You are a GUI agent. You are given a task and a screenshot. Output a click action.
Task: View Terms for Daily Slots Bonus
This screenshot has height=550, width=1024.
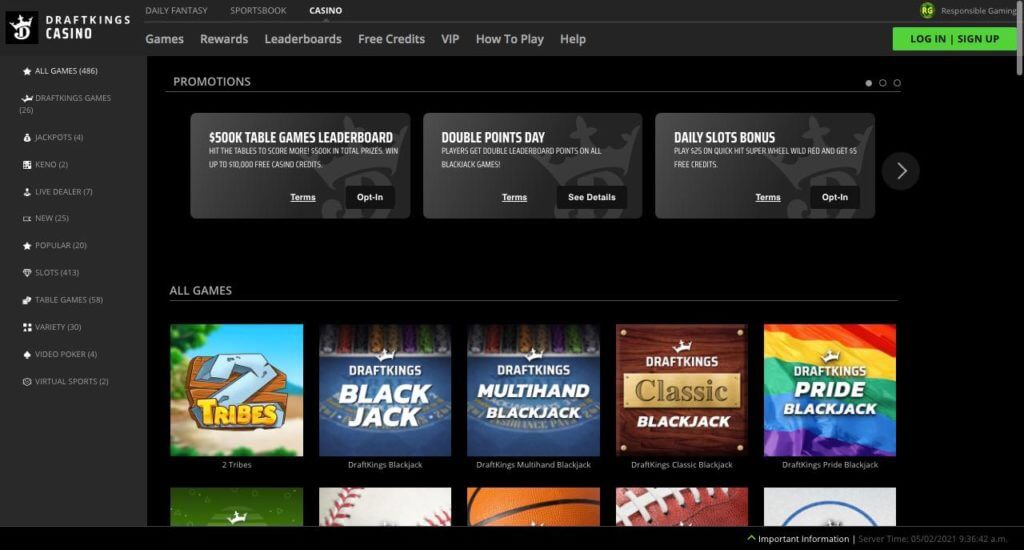tap(768, 197)
